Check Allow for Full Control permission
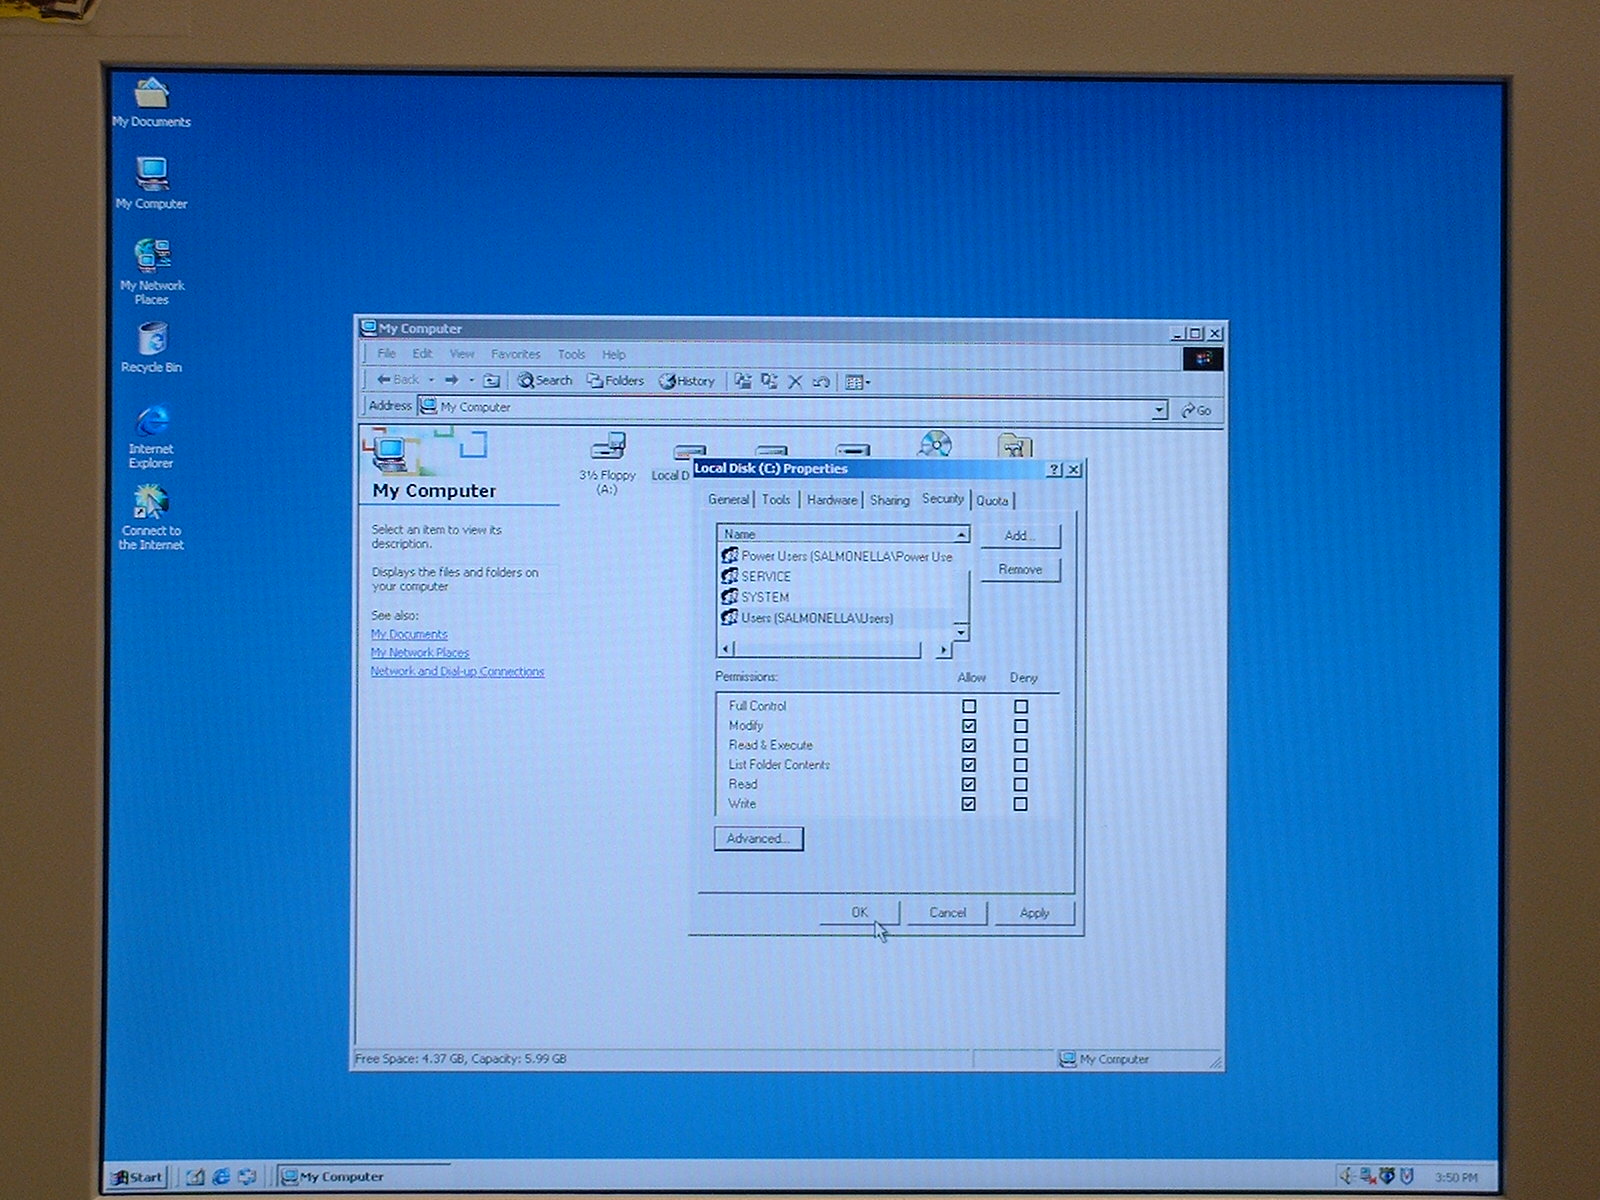The width and height of the screenshot is (1600, 1200). click(x=969, y=706)
